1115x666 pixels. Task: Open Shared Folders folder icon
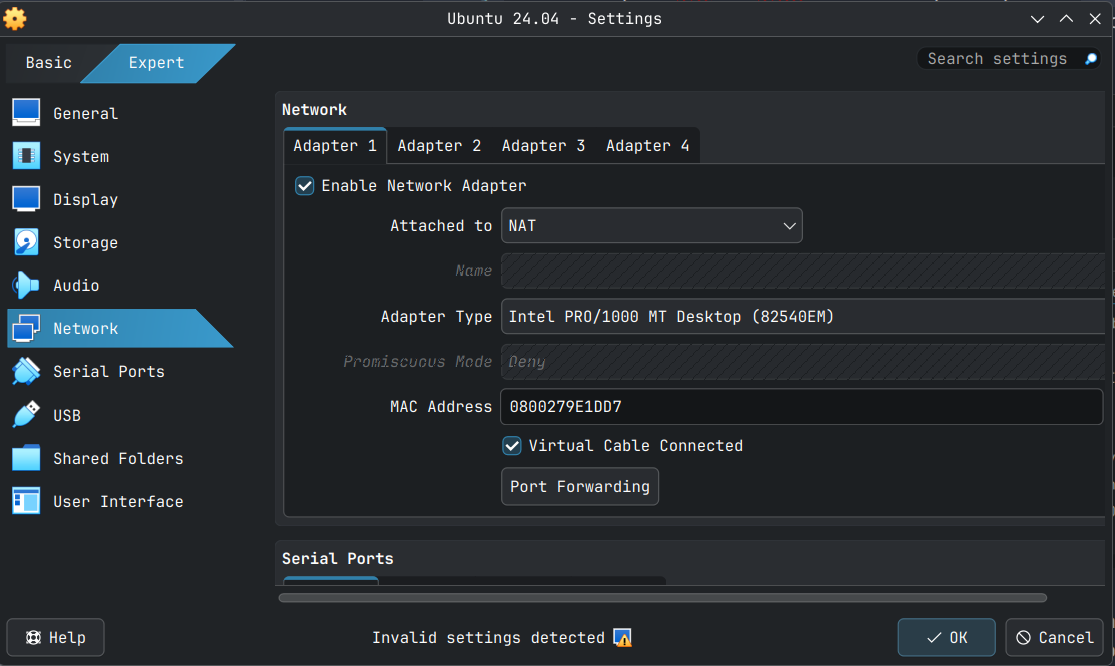[x=26, y=458]
